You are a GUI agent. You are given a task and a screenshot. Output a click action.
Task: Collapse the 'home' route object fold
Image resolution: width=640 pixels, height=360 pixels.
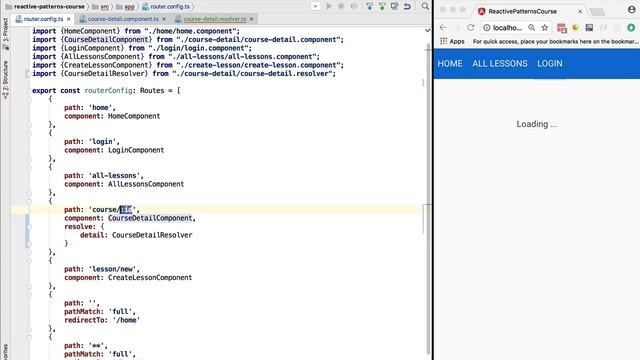click(29, 99)
